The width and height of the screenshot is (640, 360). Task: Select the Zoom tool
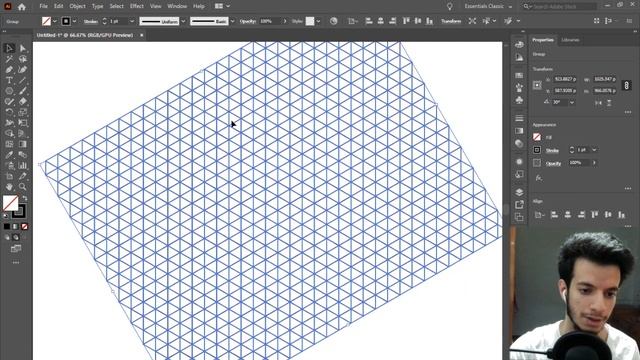[22, 187]
